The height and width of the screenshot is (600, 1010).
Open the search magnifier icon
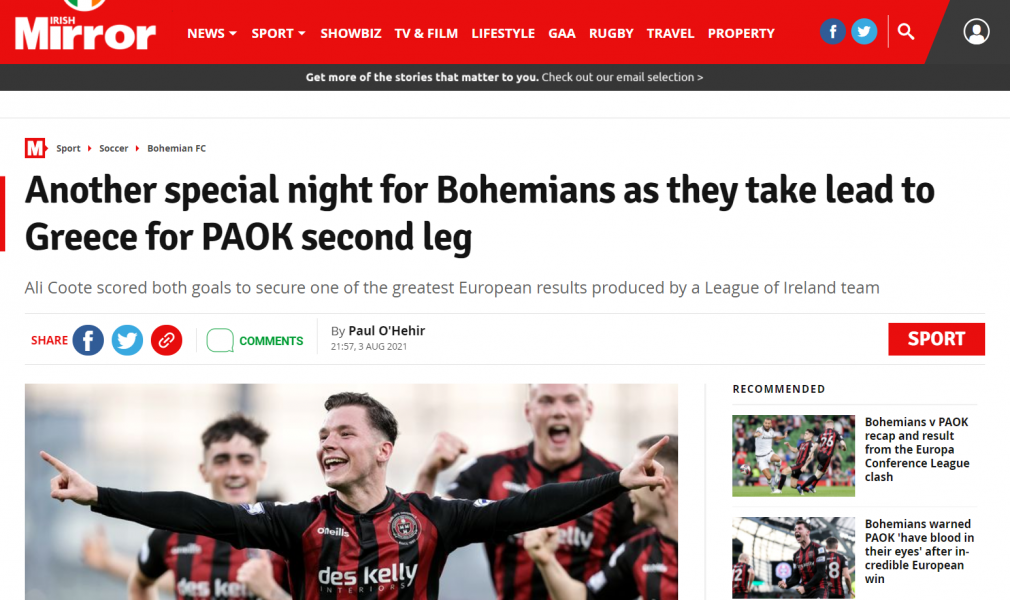coord(906,32)
